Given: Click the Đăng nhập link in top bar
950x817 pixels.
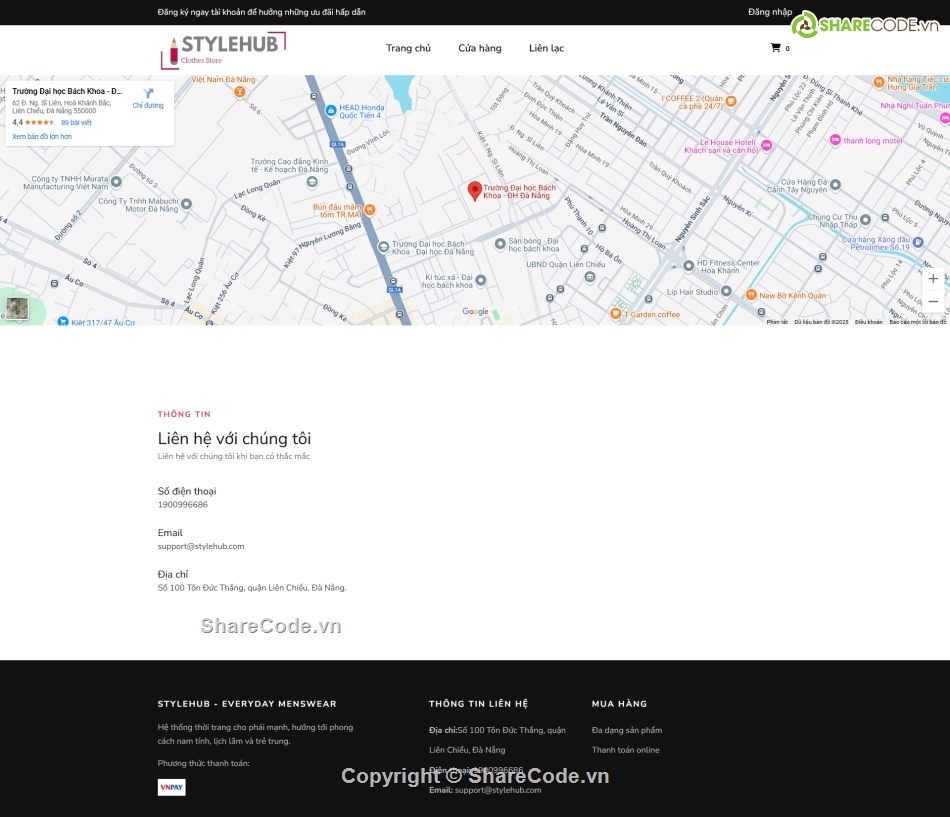Looking at the screenshot, I should tap(770, 12).
